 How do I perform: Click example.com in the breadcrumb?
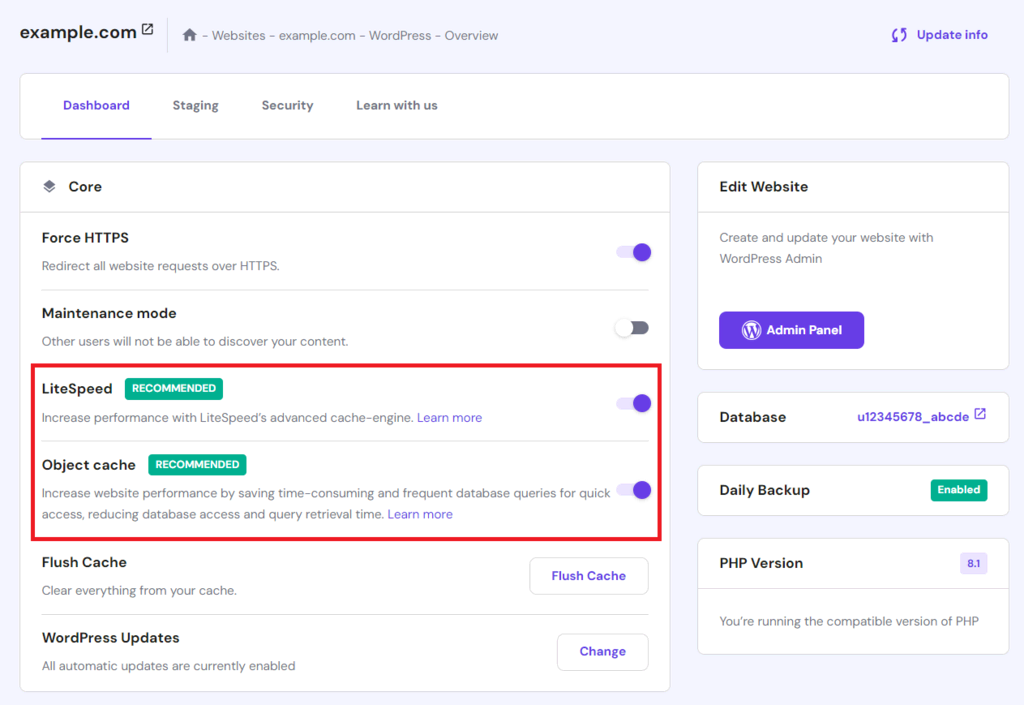317,36
